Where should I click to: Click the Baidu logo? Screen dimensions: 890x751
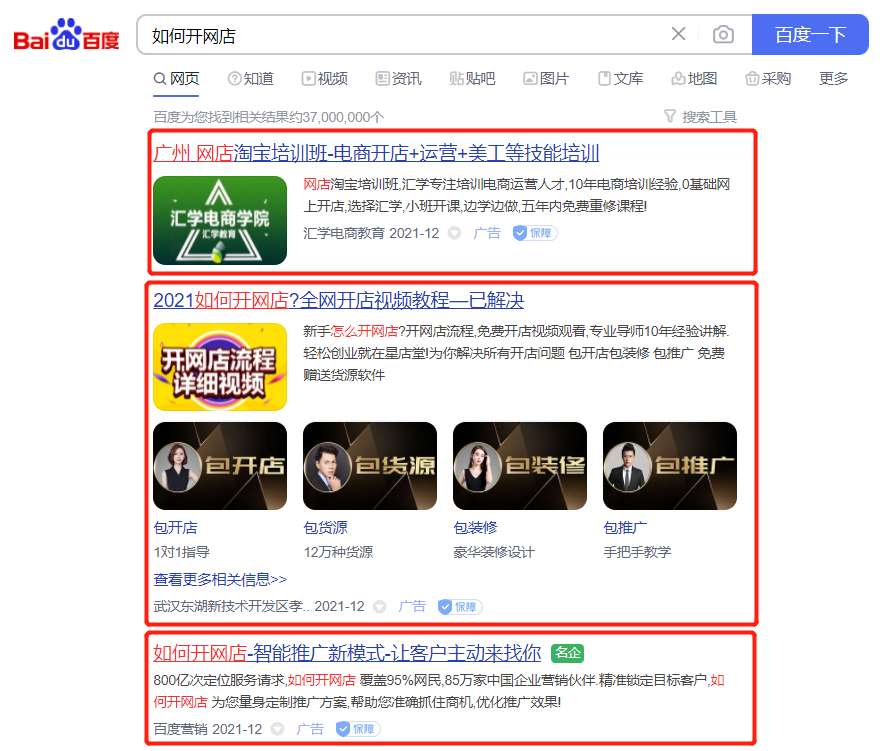[66, 37]
